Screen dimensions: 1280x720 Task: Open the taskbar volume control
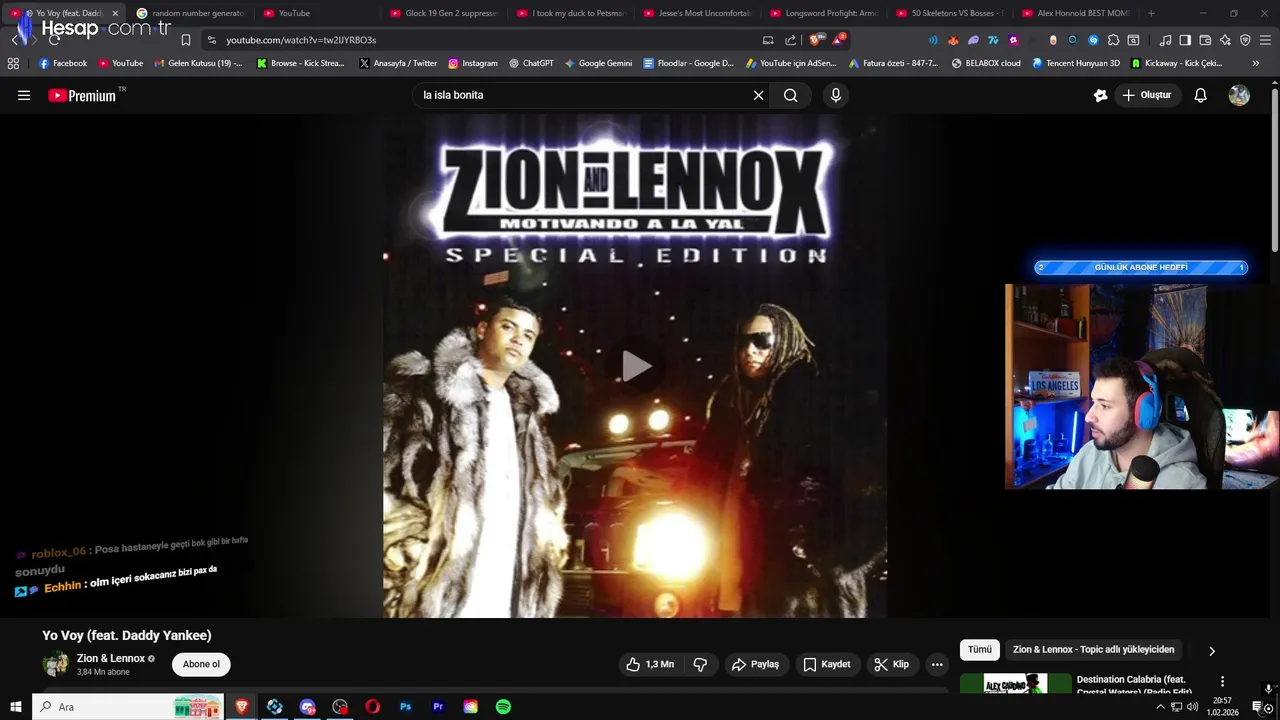point(1192,707)
